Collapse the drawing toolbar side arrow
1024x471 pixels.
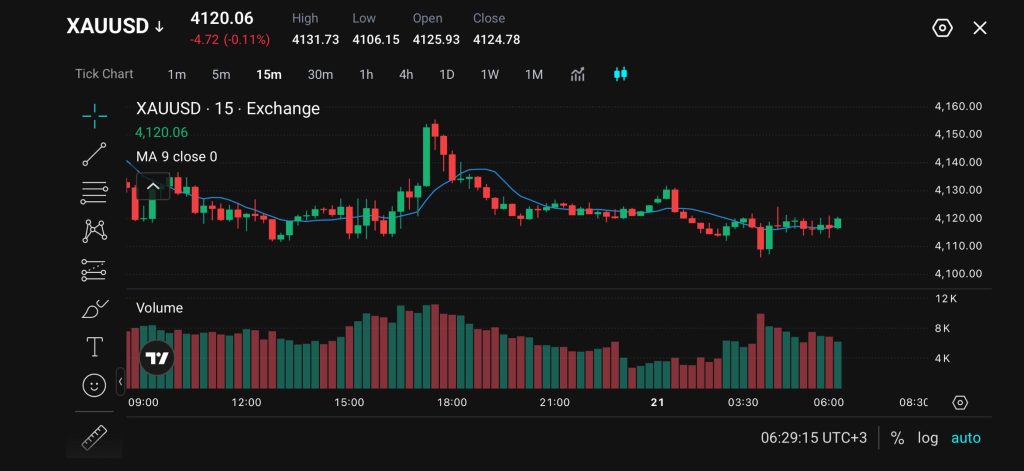[120, 382]
